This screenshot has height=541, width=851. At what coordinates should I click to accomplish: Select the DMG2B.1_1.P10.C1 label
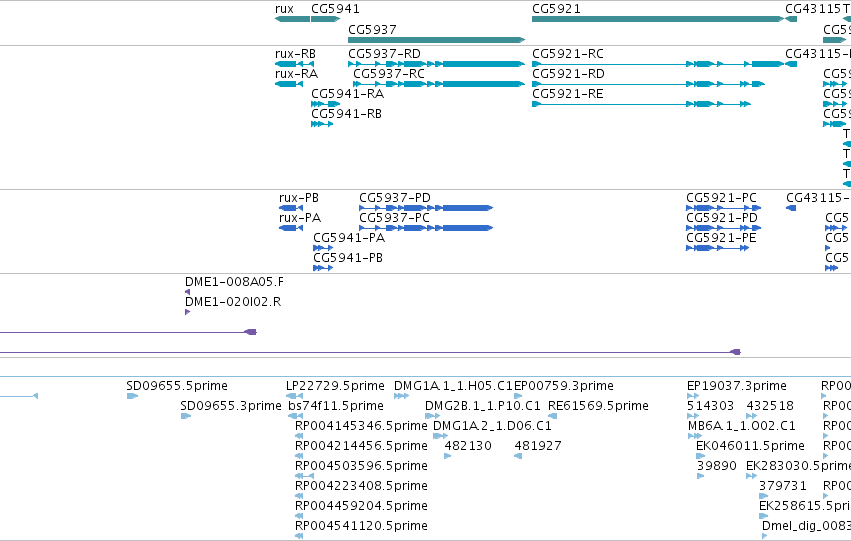[x=482, y=406]
